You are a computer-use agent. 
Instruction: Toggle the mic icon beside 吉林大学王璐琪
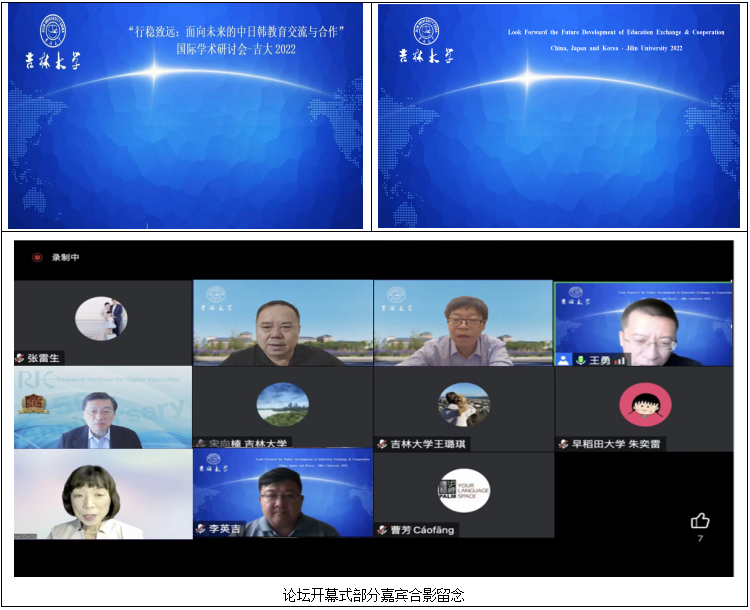[382, 443]
